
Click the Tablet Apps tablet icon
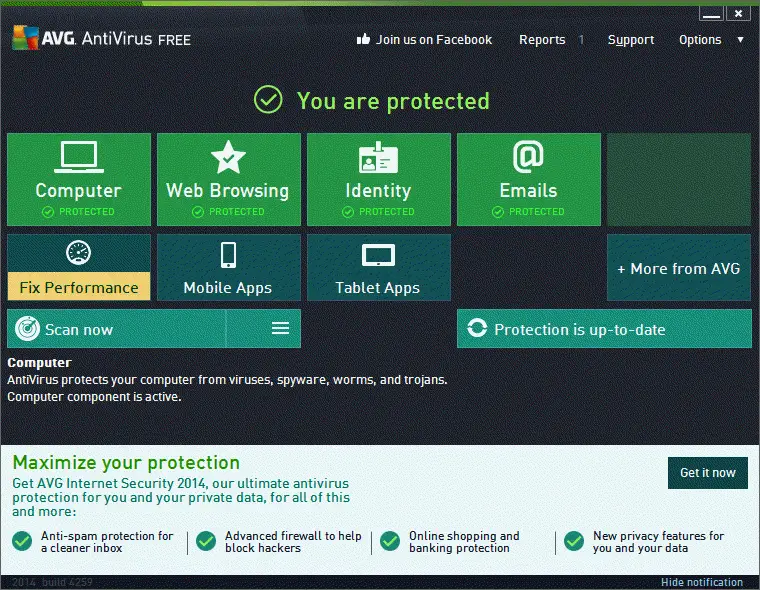378,255
